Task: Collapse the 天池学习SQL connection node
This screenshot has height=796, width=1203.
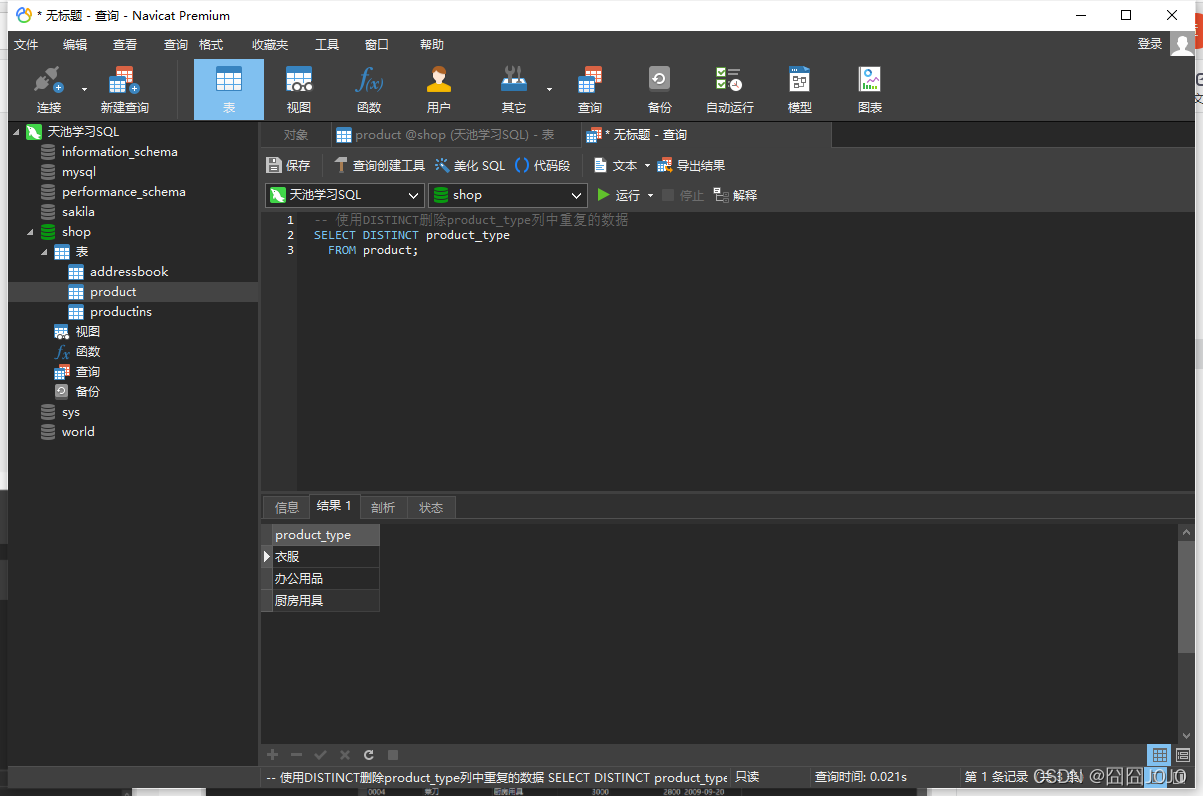Action: click(16, 132)
